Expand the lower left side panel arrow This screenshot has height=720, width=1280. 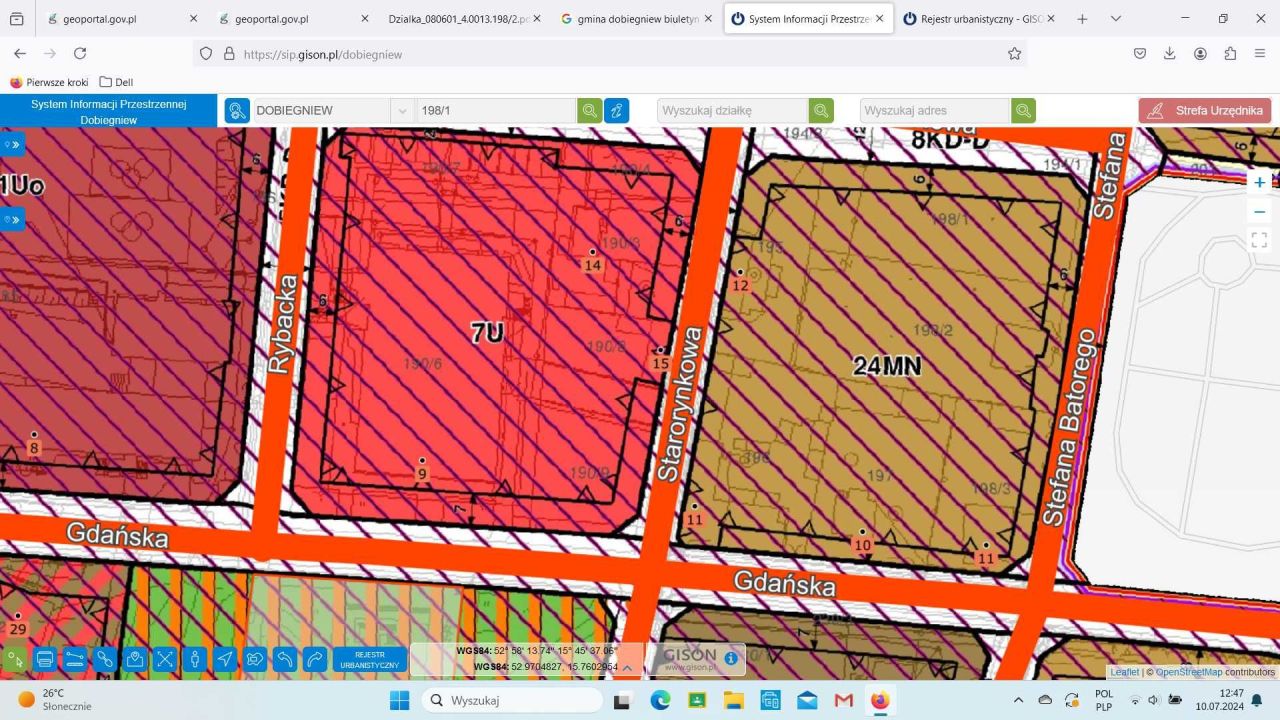(12, 218)
